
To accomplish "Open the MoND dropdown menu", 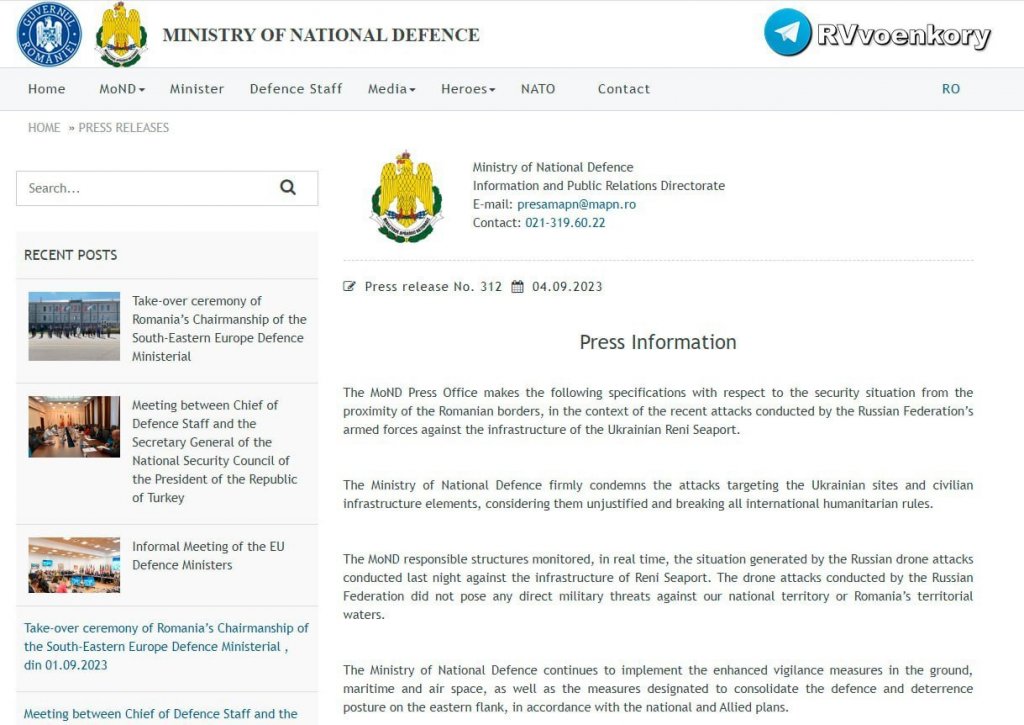I will (x=121, y=89).
